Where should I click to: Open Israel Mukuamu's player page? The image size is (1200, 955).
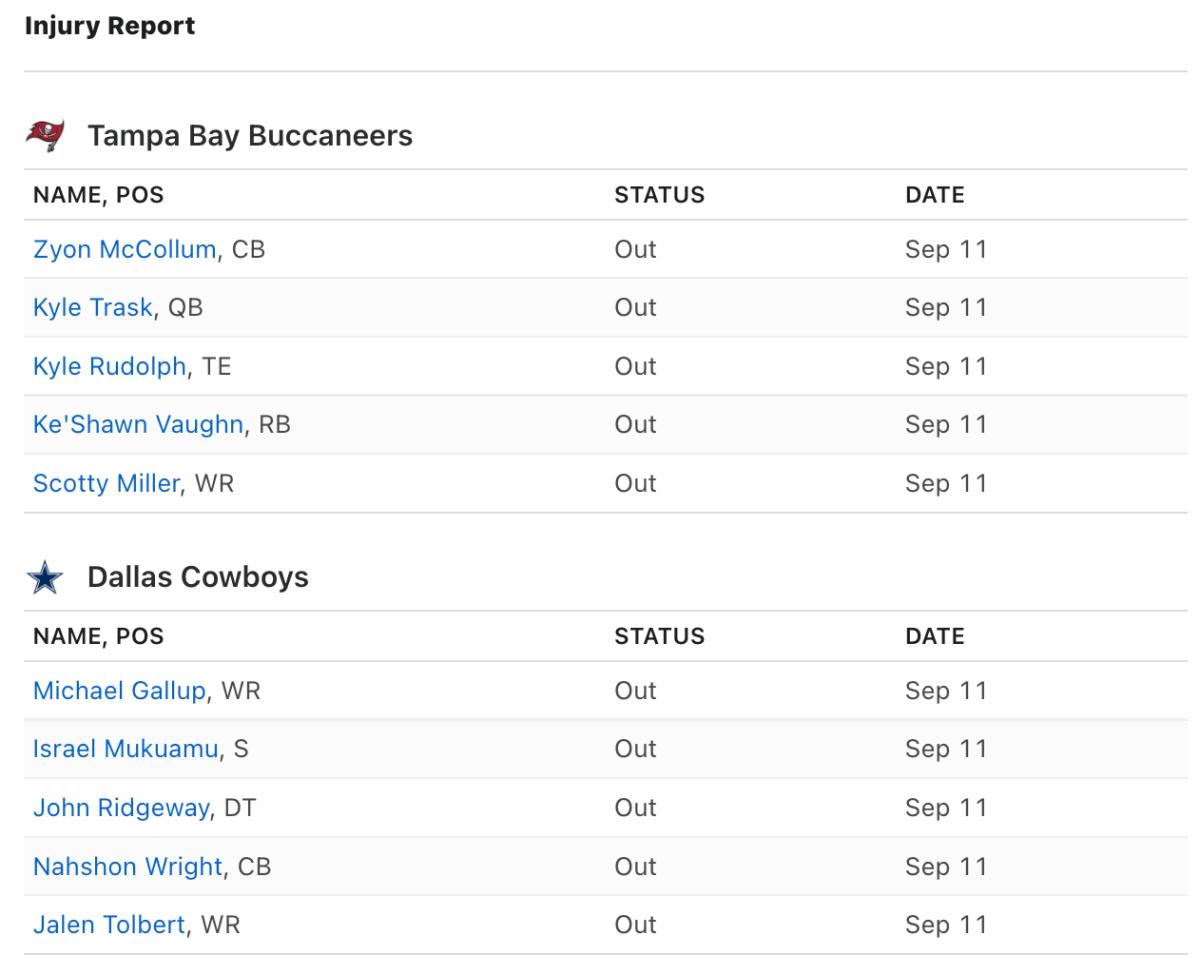[125, 749]
